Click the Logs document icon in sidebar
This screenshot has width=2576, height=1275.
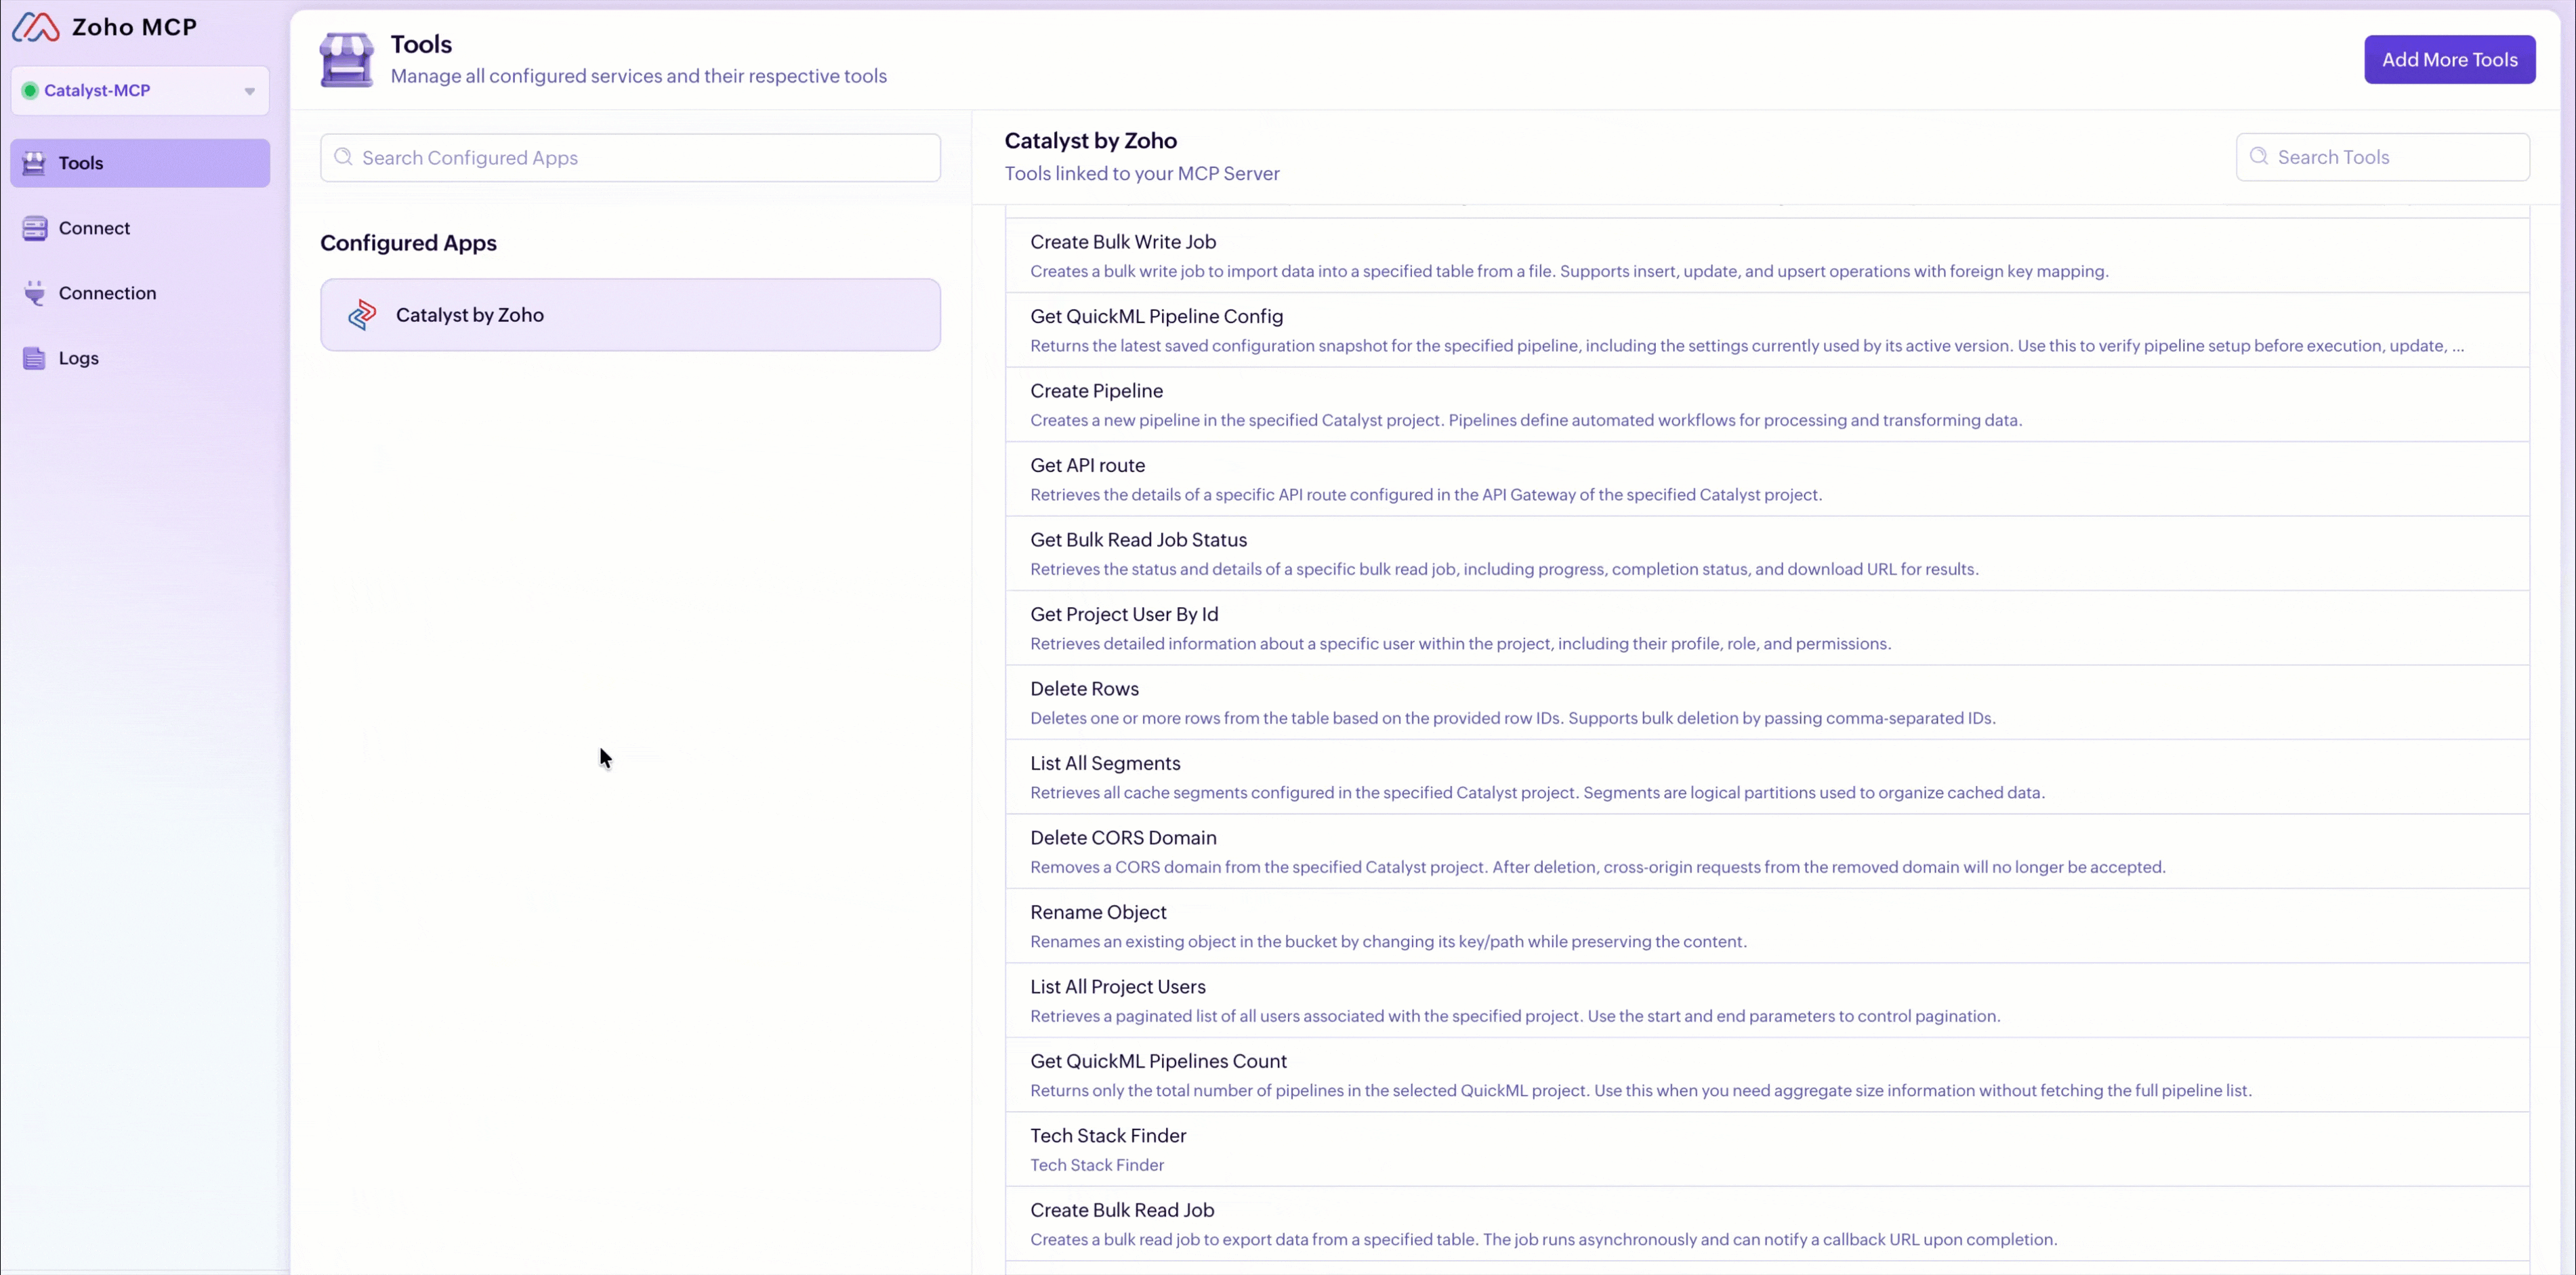click(x=34, y=358)
